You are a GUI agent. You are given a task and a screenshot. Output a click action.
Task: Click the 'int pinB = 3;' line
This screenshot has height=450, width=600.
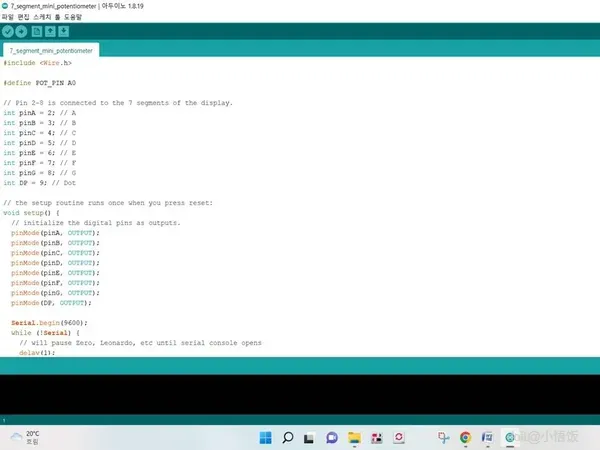pyautogui.click(x=39, y=123)
